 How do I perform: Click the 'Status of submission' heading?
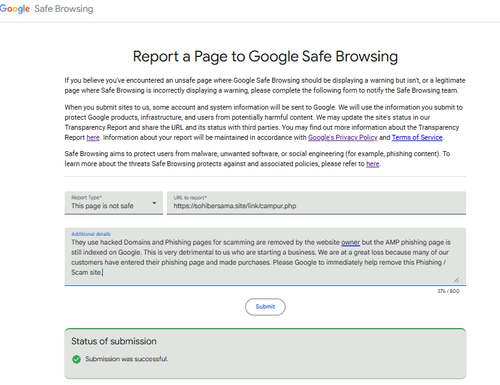tap(114, 341)
